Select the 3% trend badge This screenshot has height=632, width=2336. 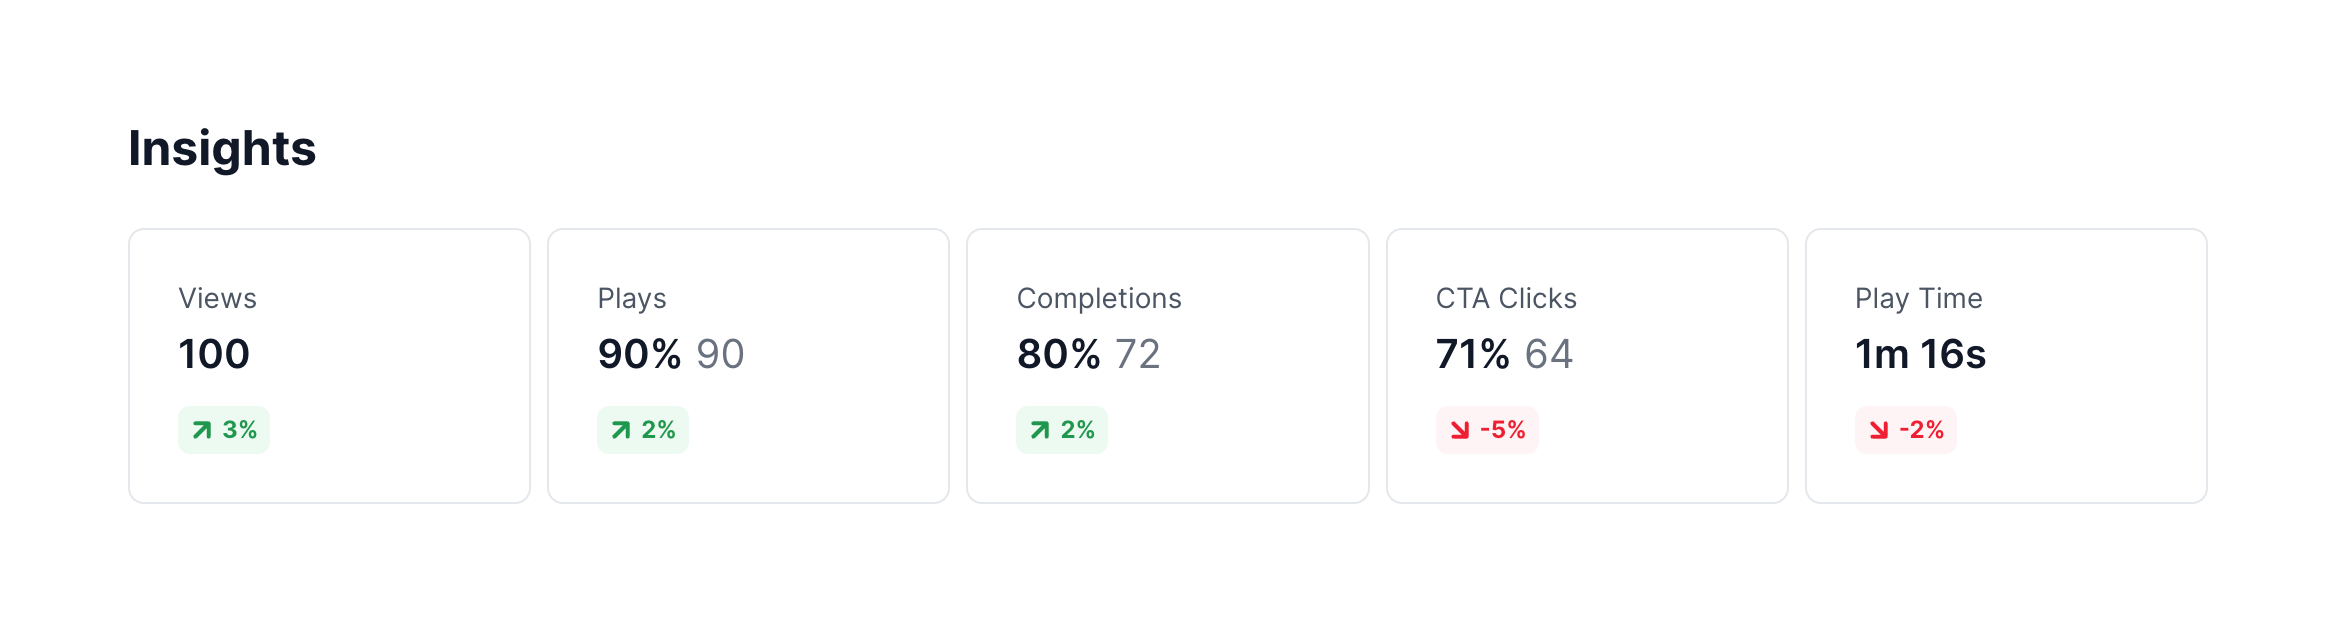[x=224, y=430]
